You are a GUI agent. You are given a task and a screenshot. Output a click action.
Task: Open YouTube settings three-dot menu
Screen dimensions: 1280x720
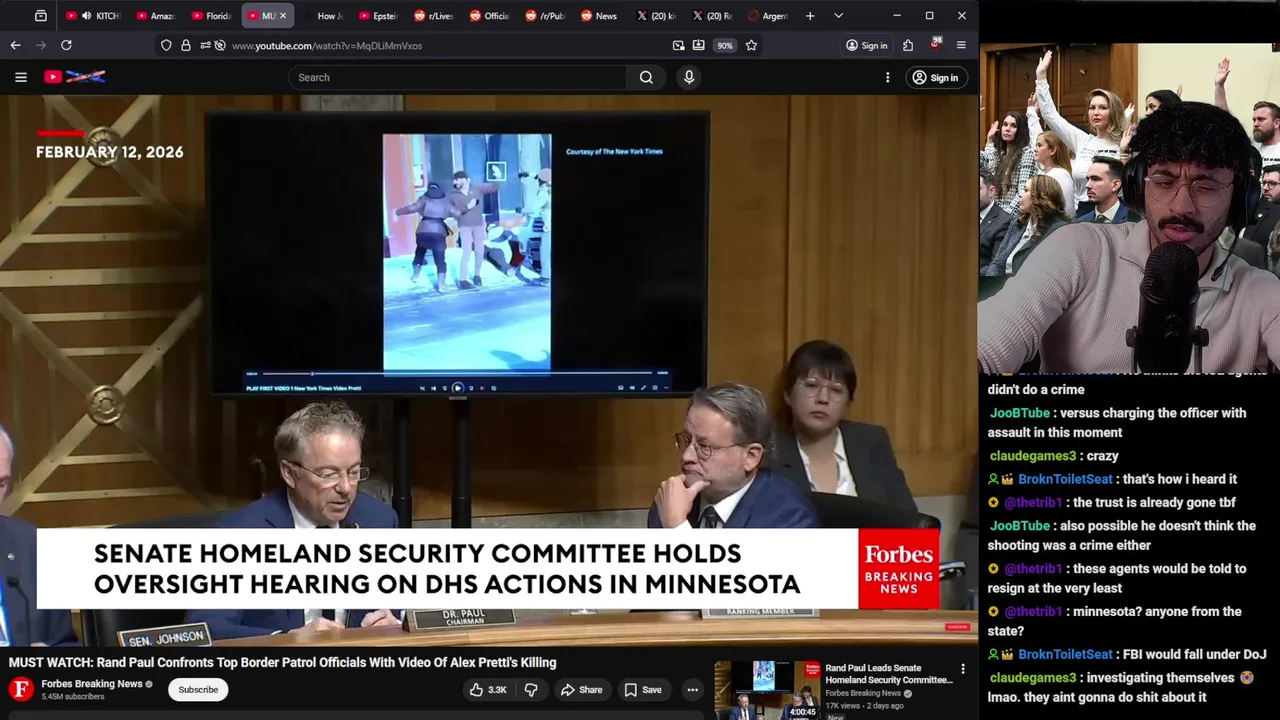pos(887,77)
